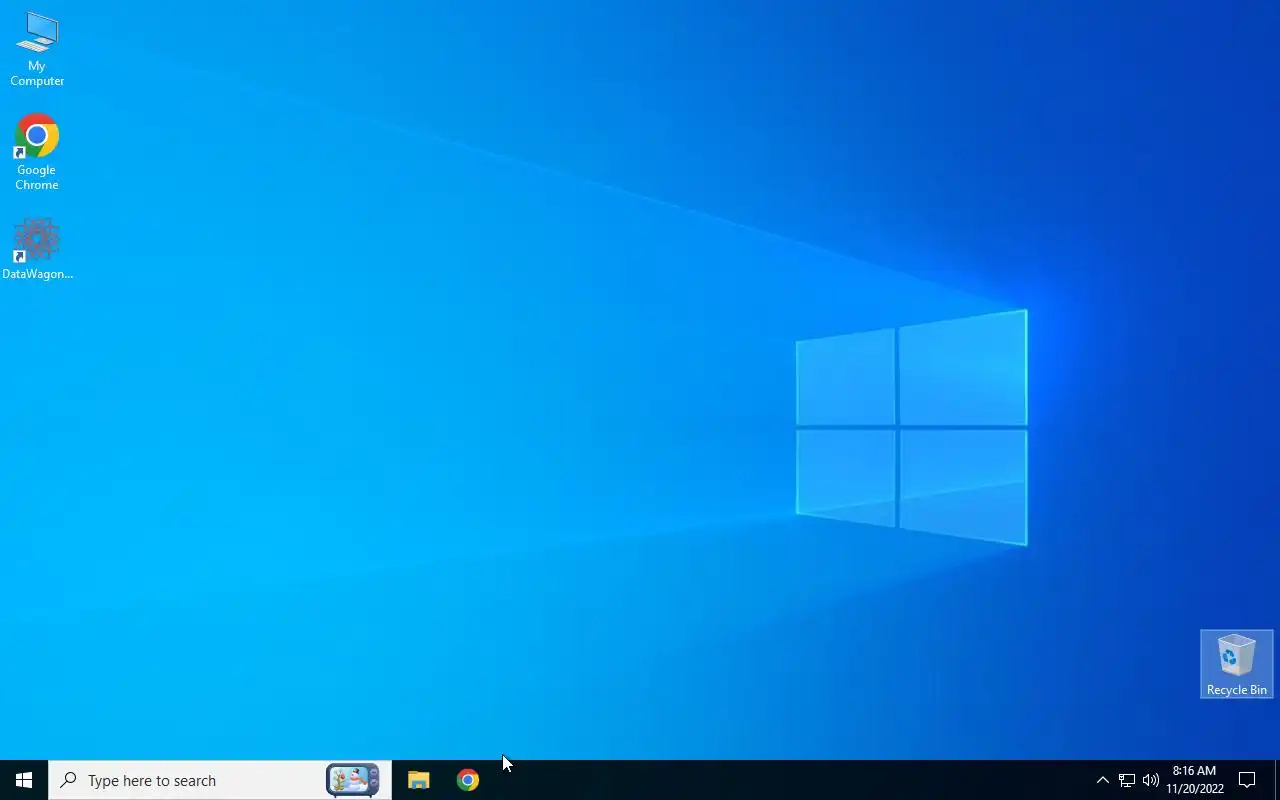Open the Windows Start menu
Viewport: 1280px width, 800px height.
(24, 780)
